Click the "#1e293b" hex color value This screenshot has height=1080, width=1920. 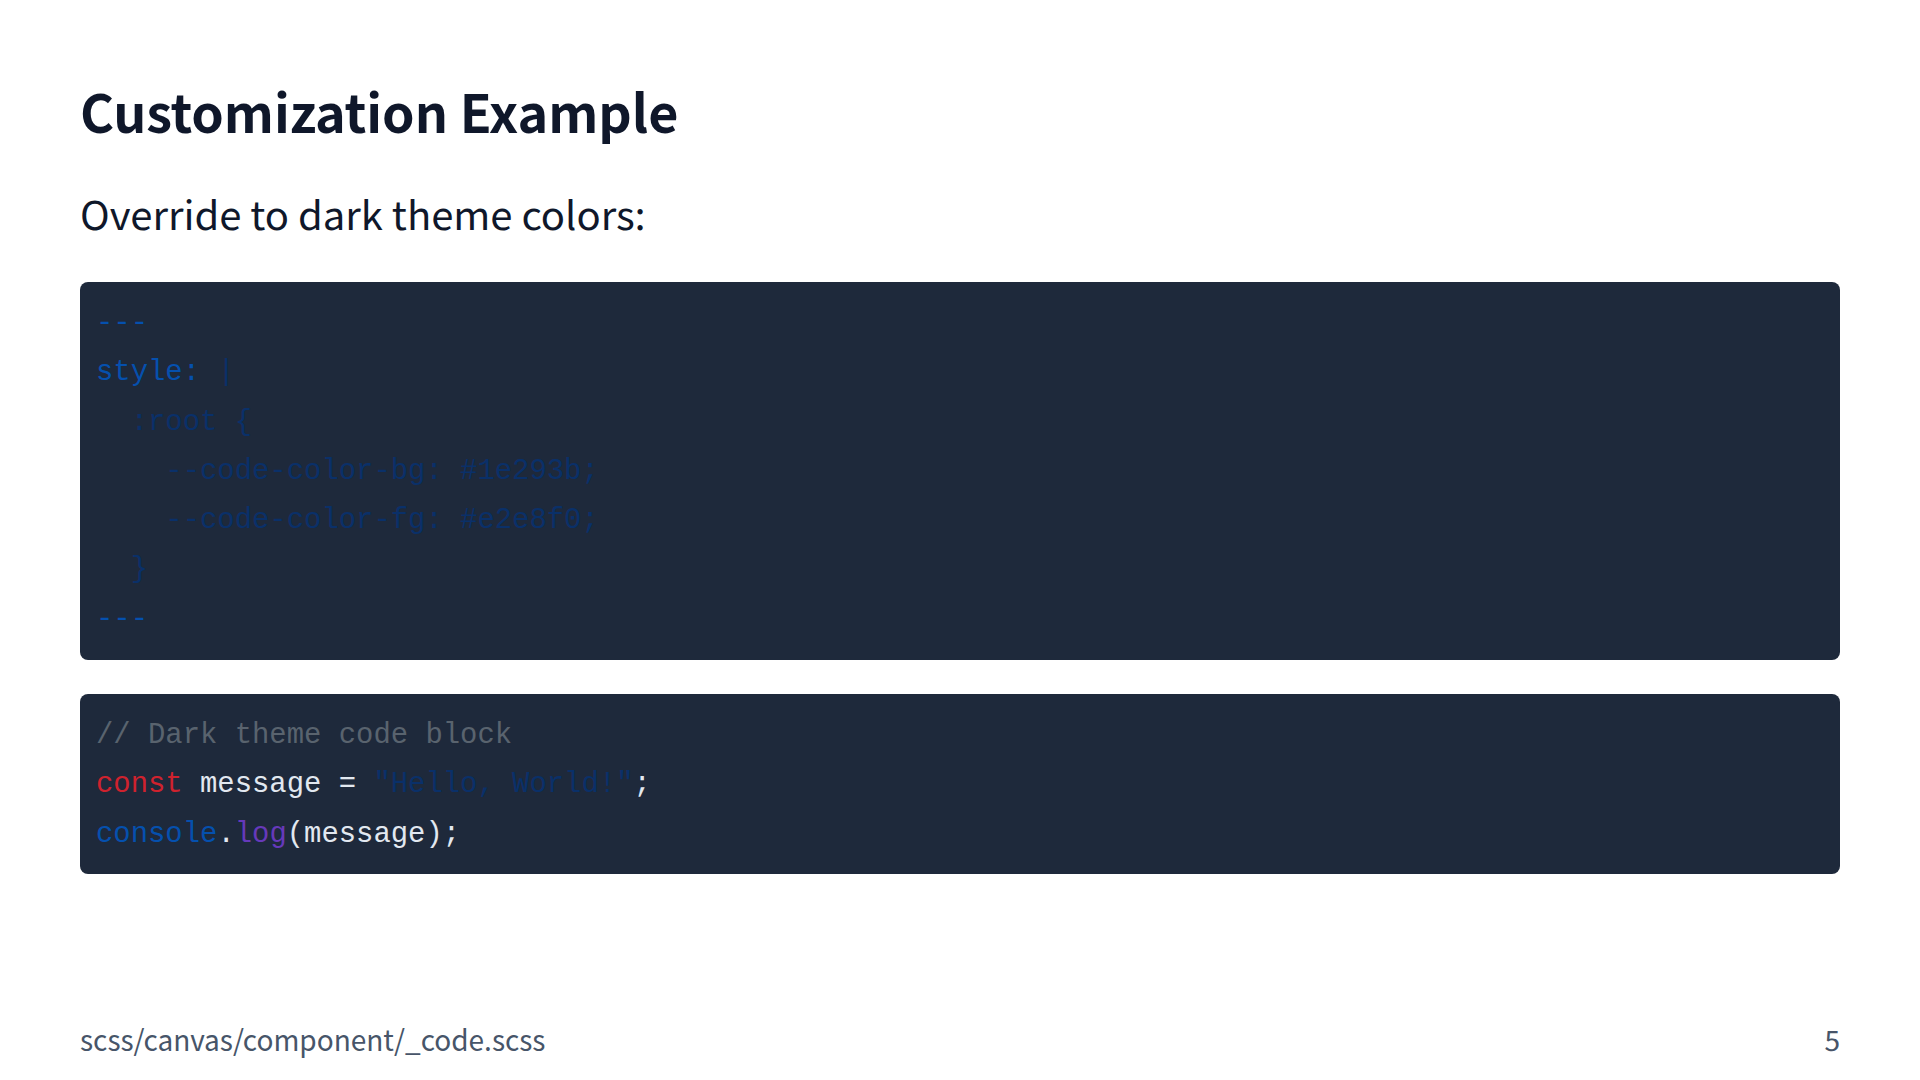(x=520, y=470)
